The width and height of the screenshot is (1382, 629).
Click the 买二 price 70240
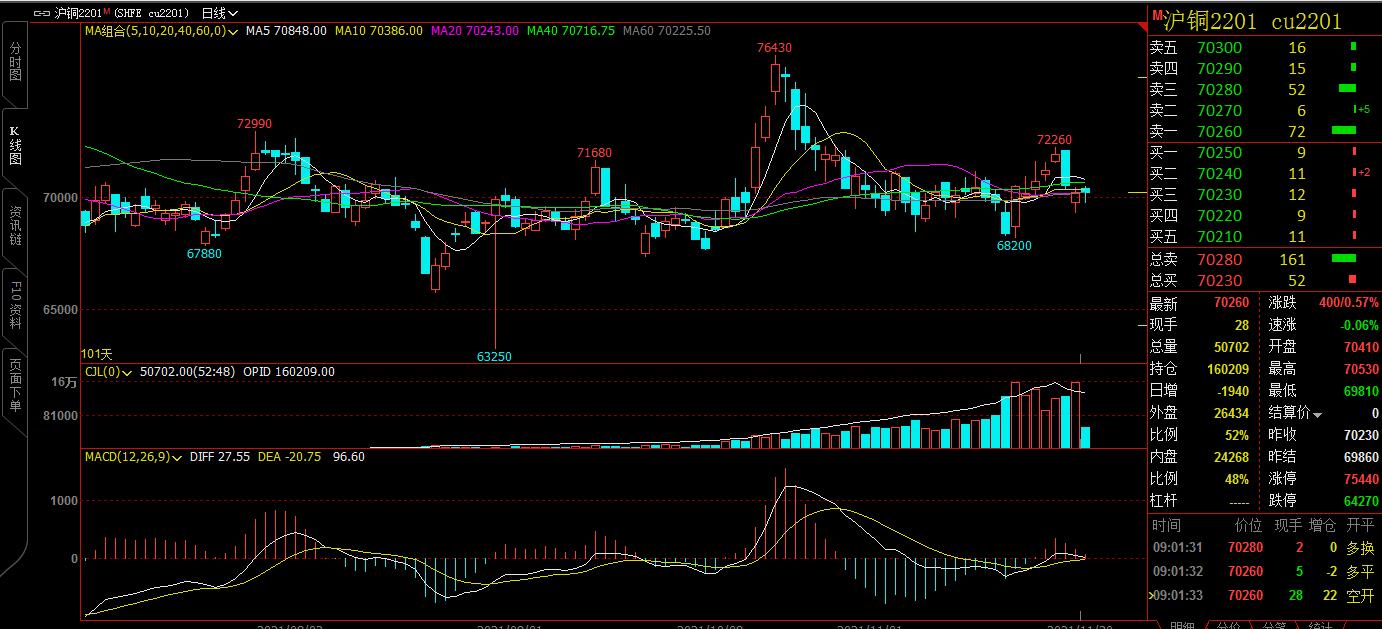click(x=1219, y=174)
